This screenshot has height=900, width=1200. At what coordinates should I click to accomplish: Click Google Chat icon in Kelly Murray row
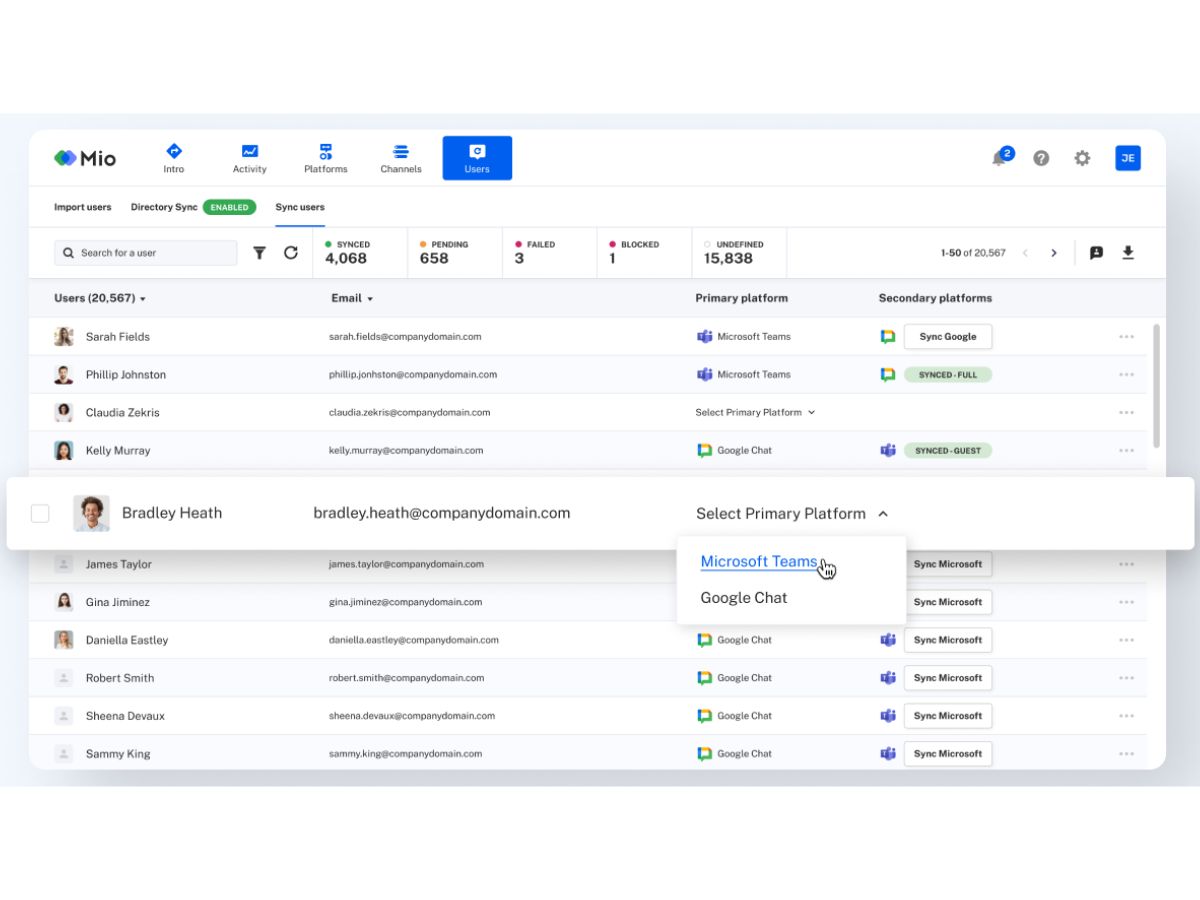[705, 450]
